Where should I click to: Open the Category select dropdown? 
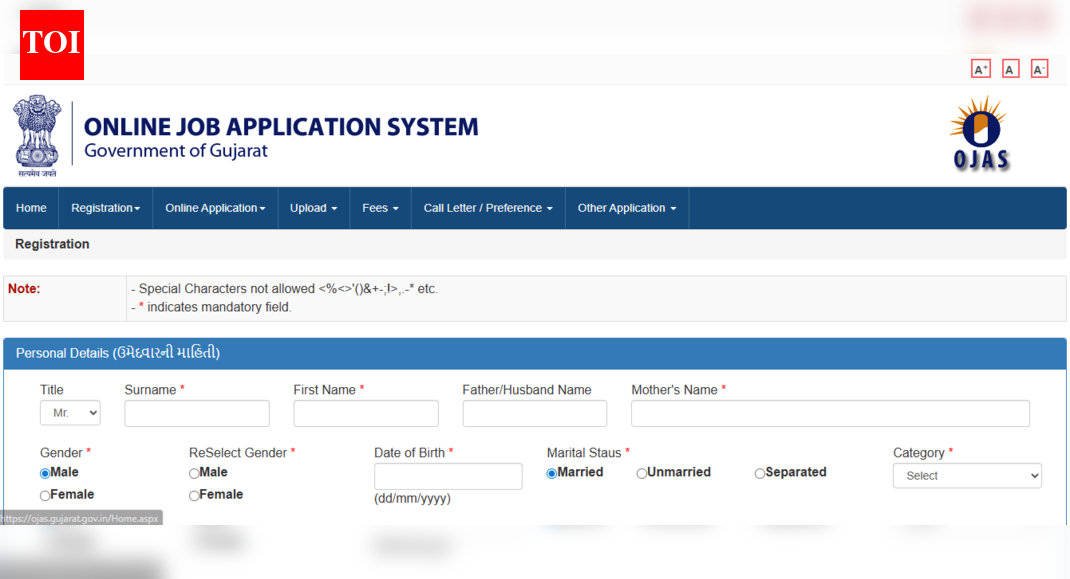click(x=966, y=476)
